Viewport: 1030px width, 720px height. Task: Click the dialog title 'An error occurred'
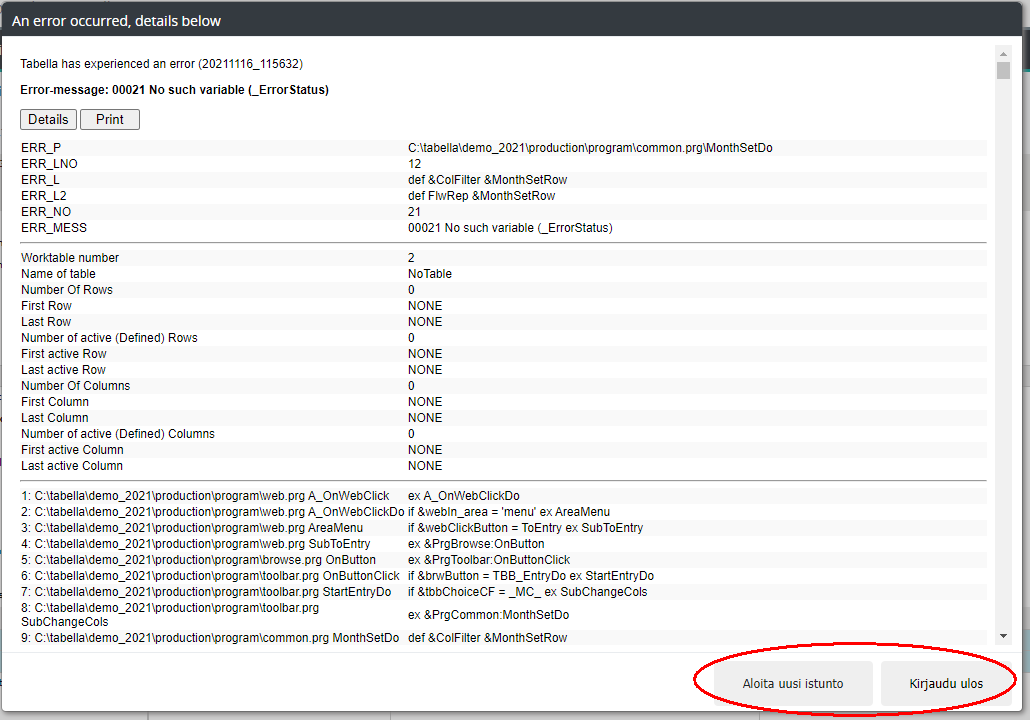point(117,20)
